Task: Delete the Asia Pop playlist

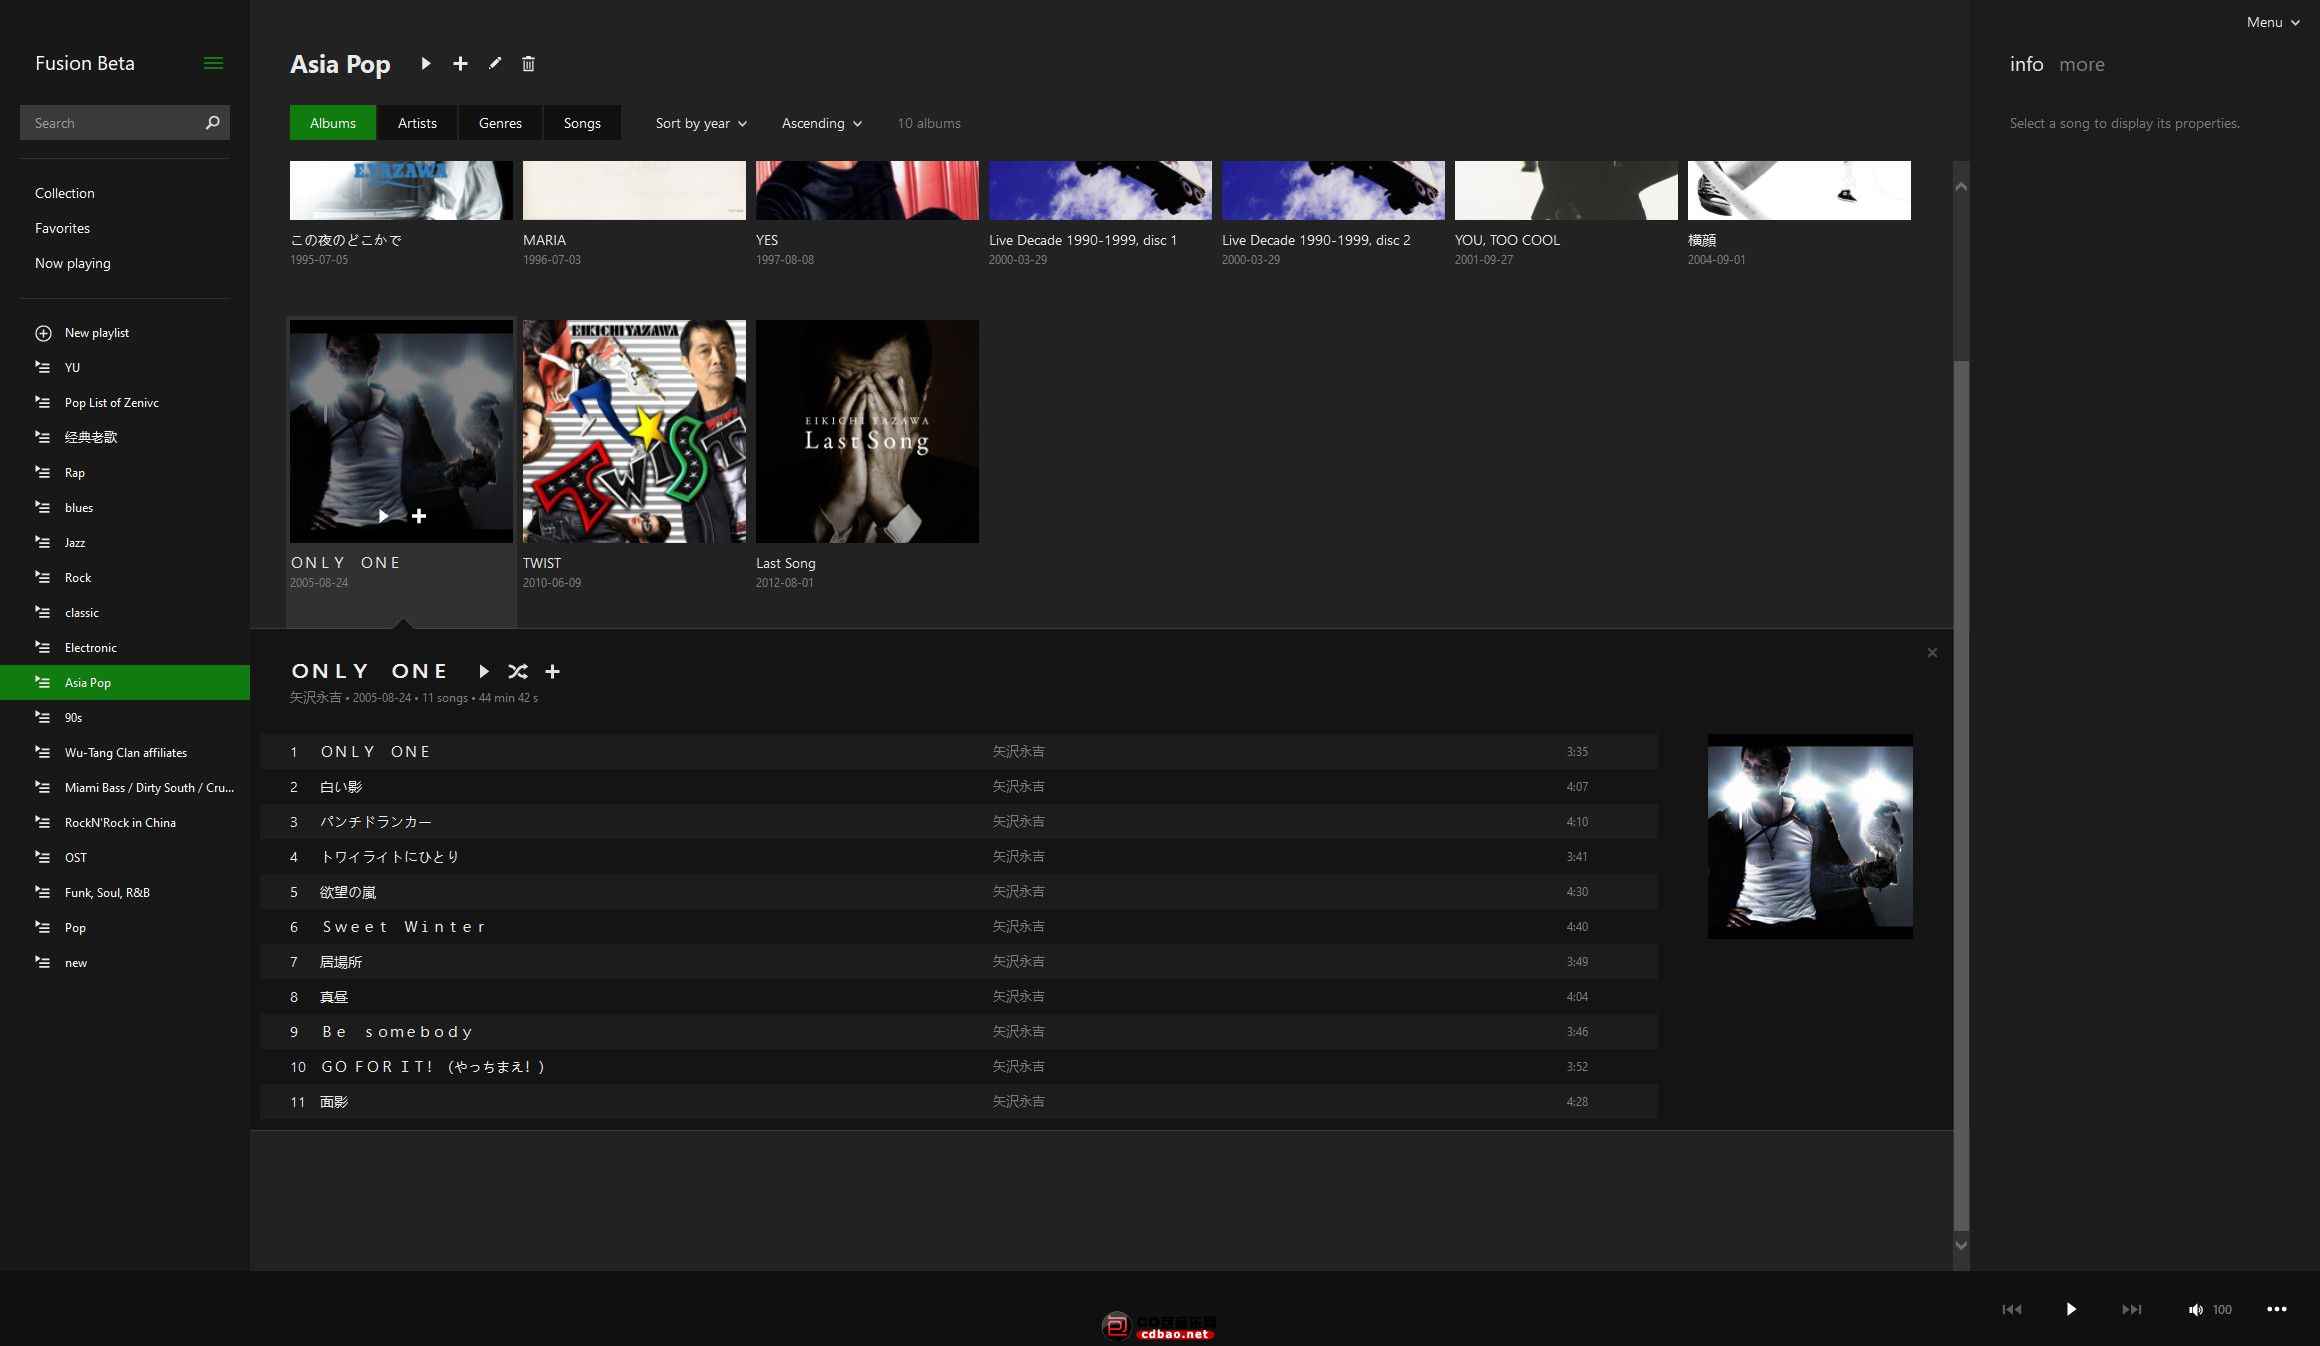Action: pos(528,64)
